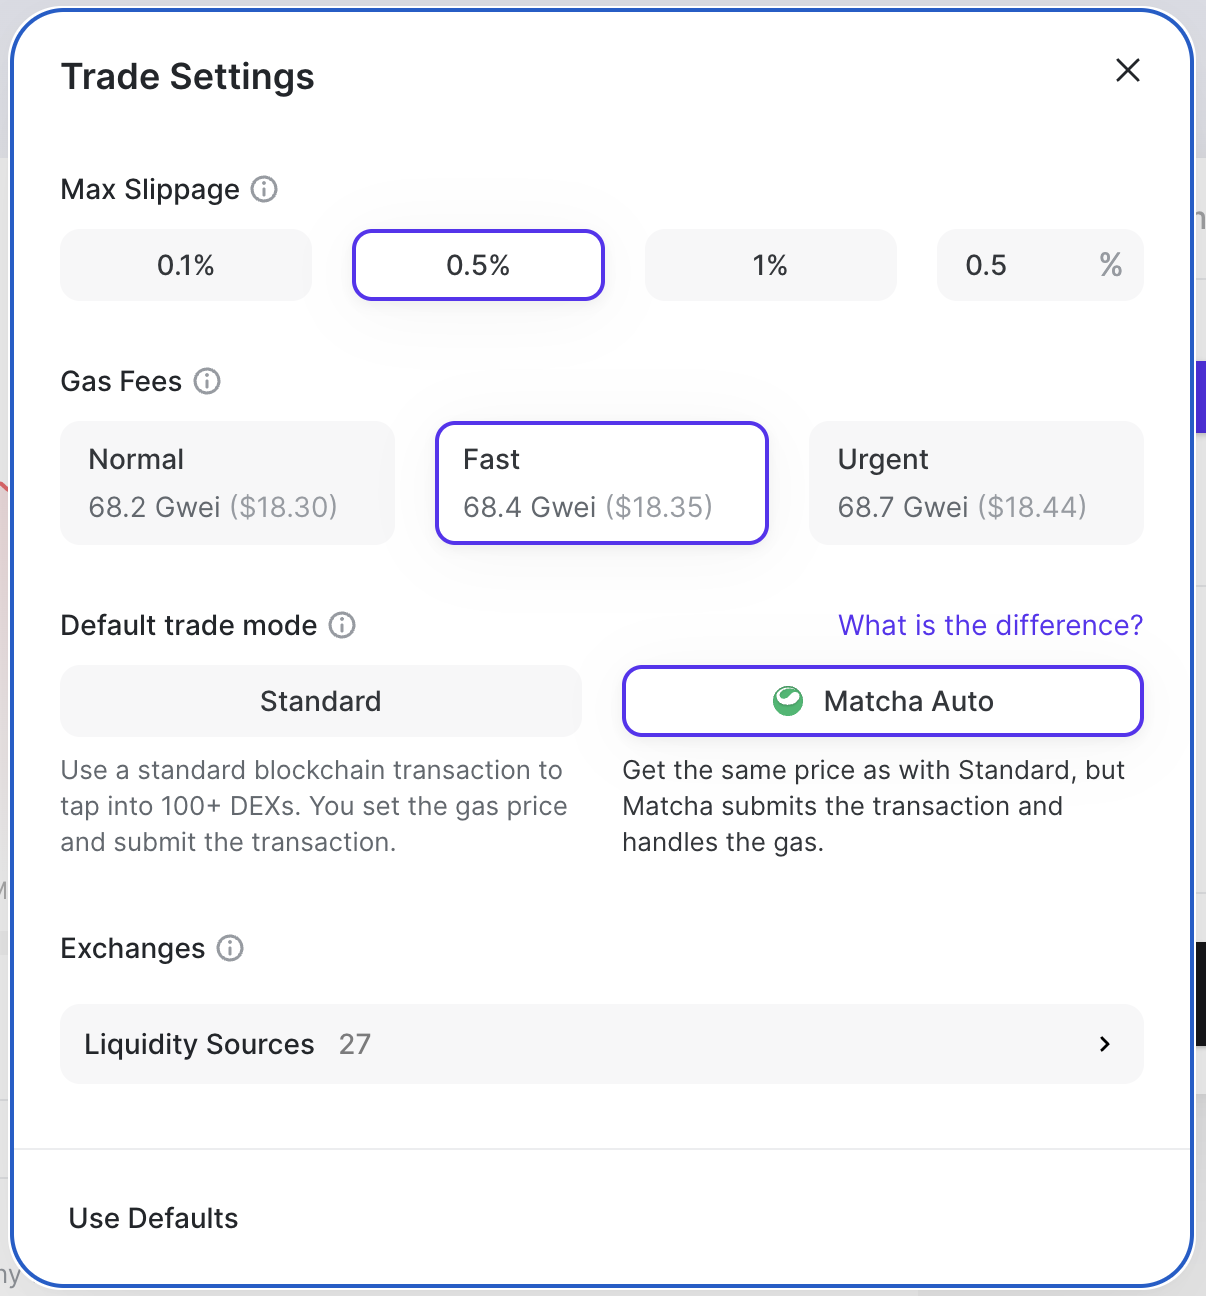Choose Urgent gas fee option
1206x1296 pixels.
(976, 483)
